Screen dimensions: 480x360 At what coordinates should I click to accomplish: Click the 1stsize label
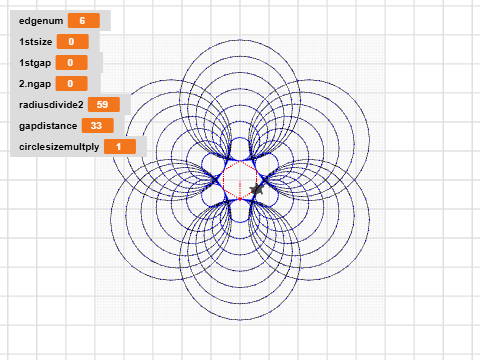36,42
